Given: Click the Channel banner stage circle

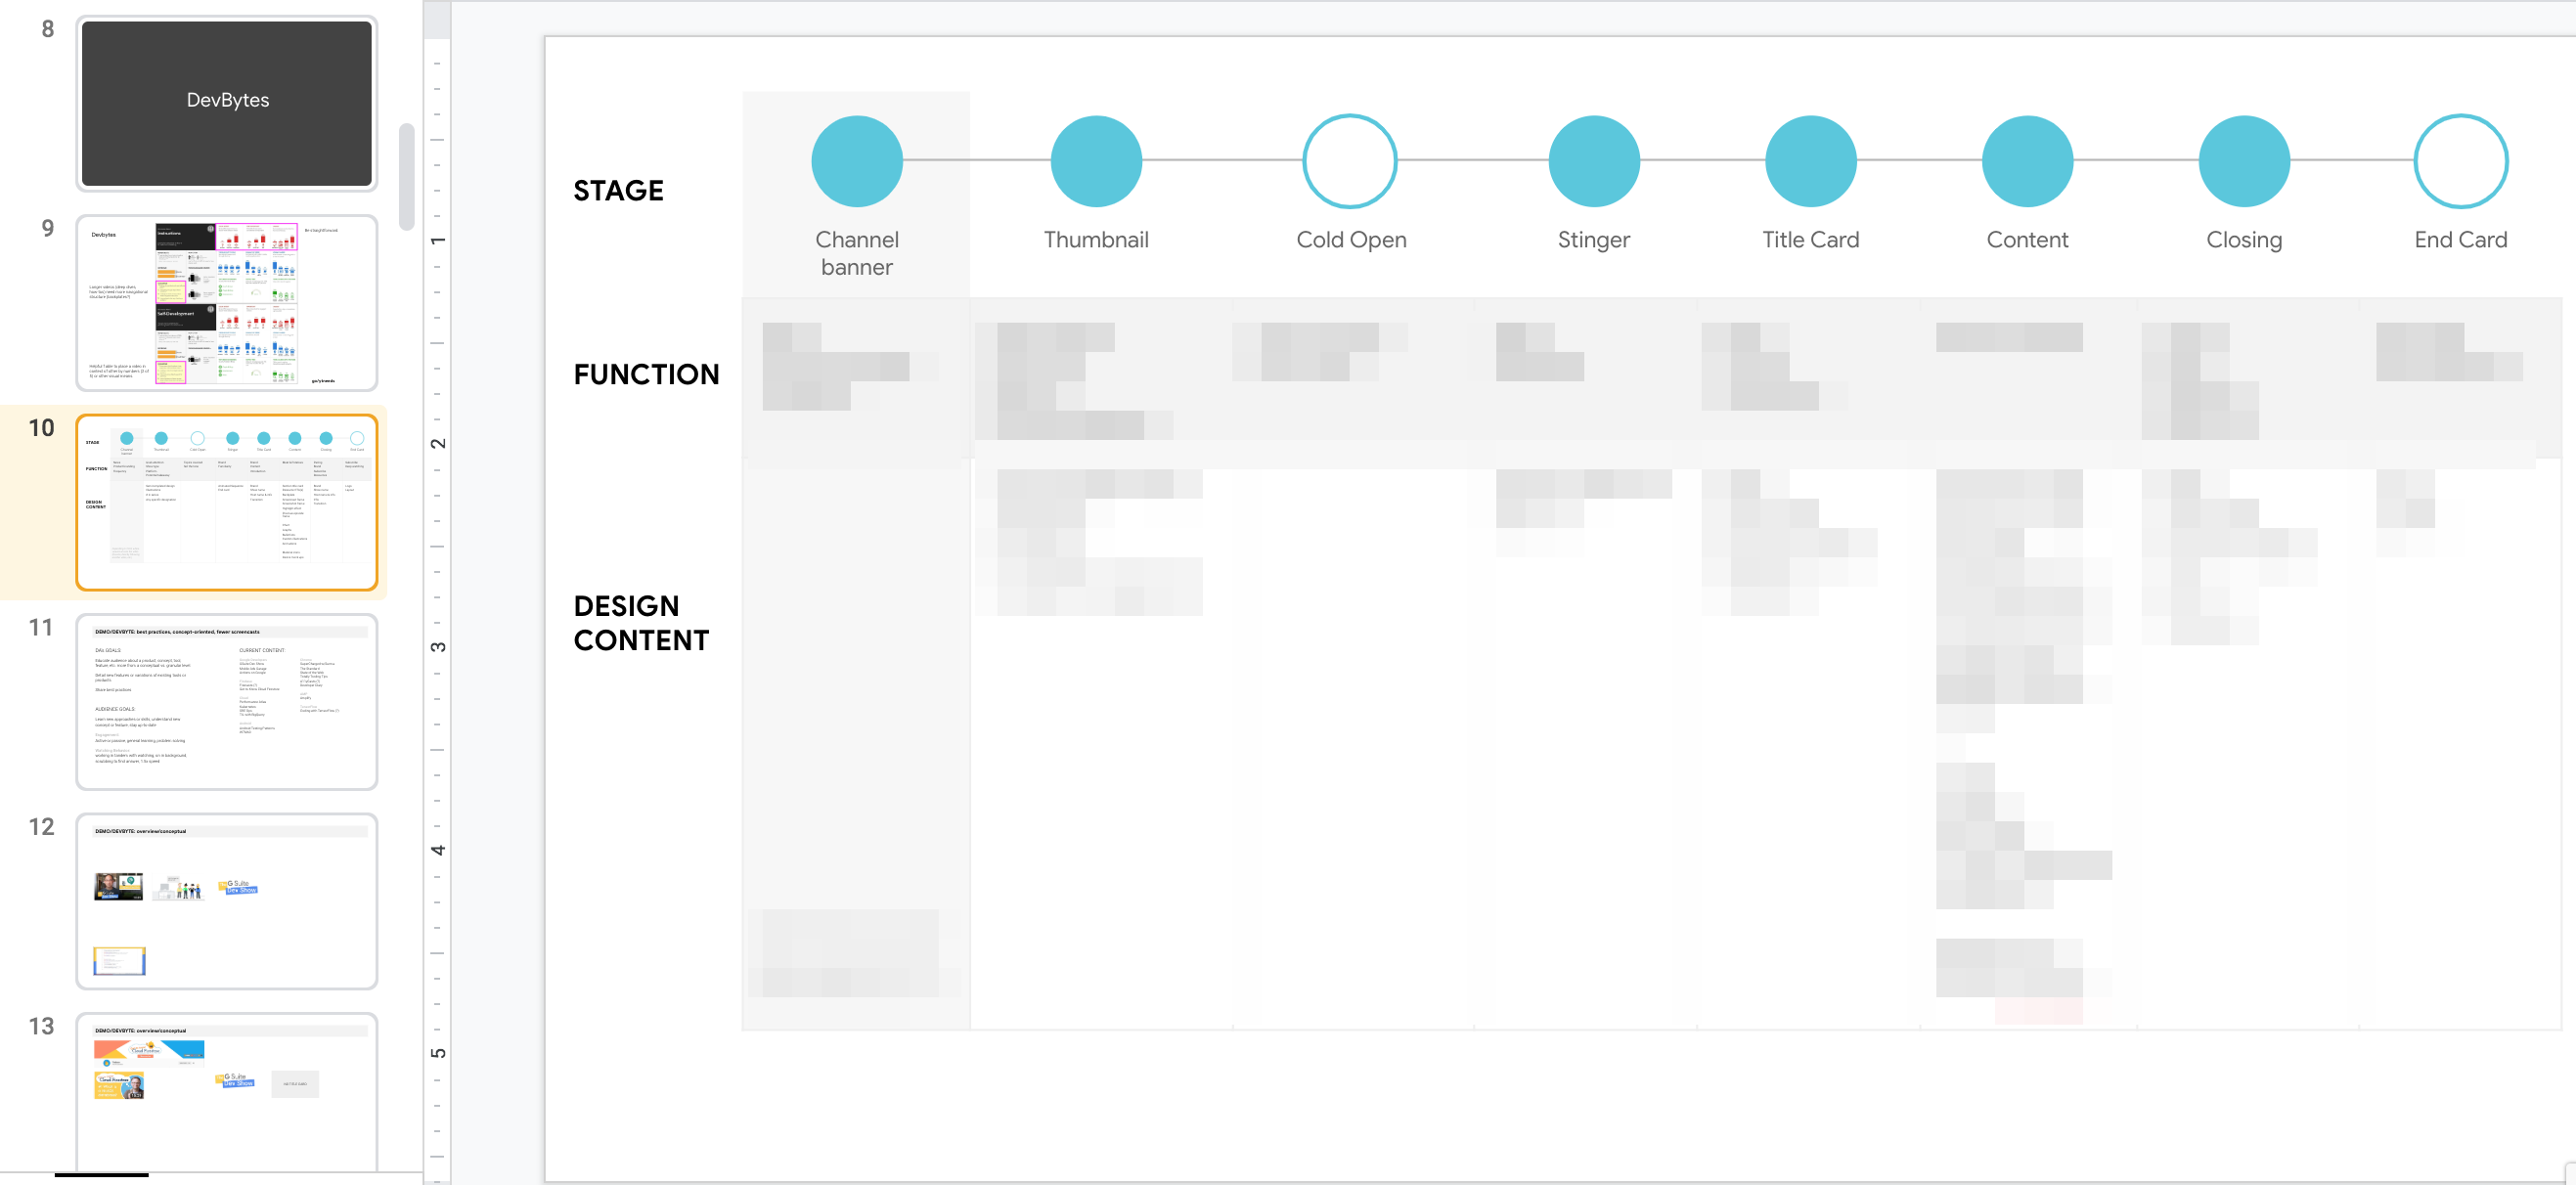Looking at the screenshot, I should point(856,161).
